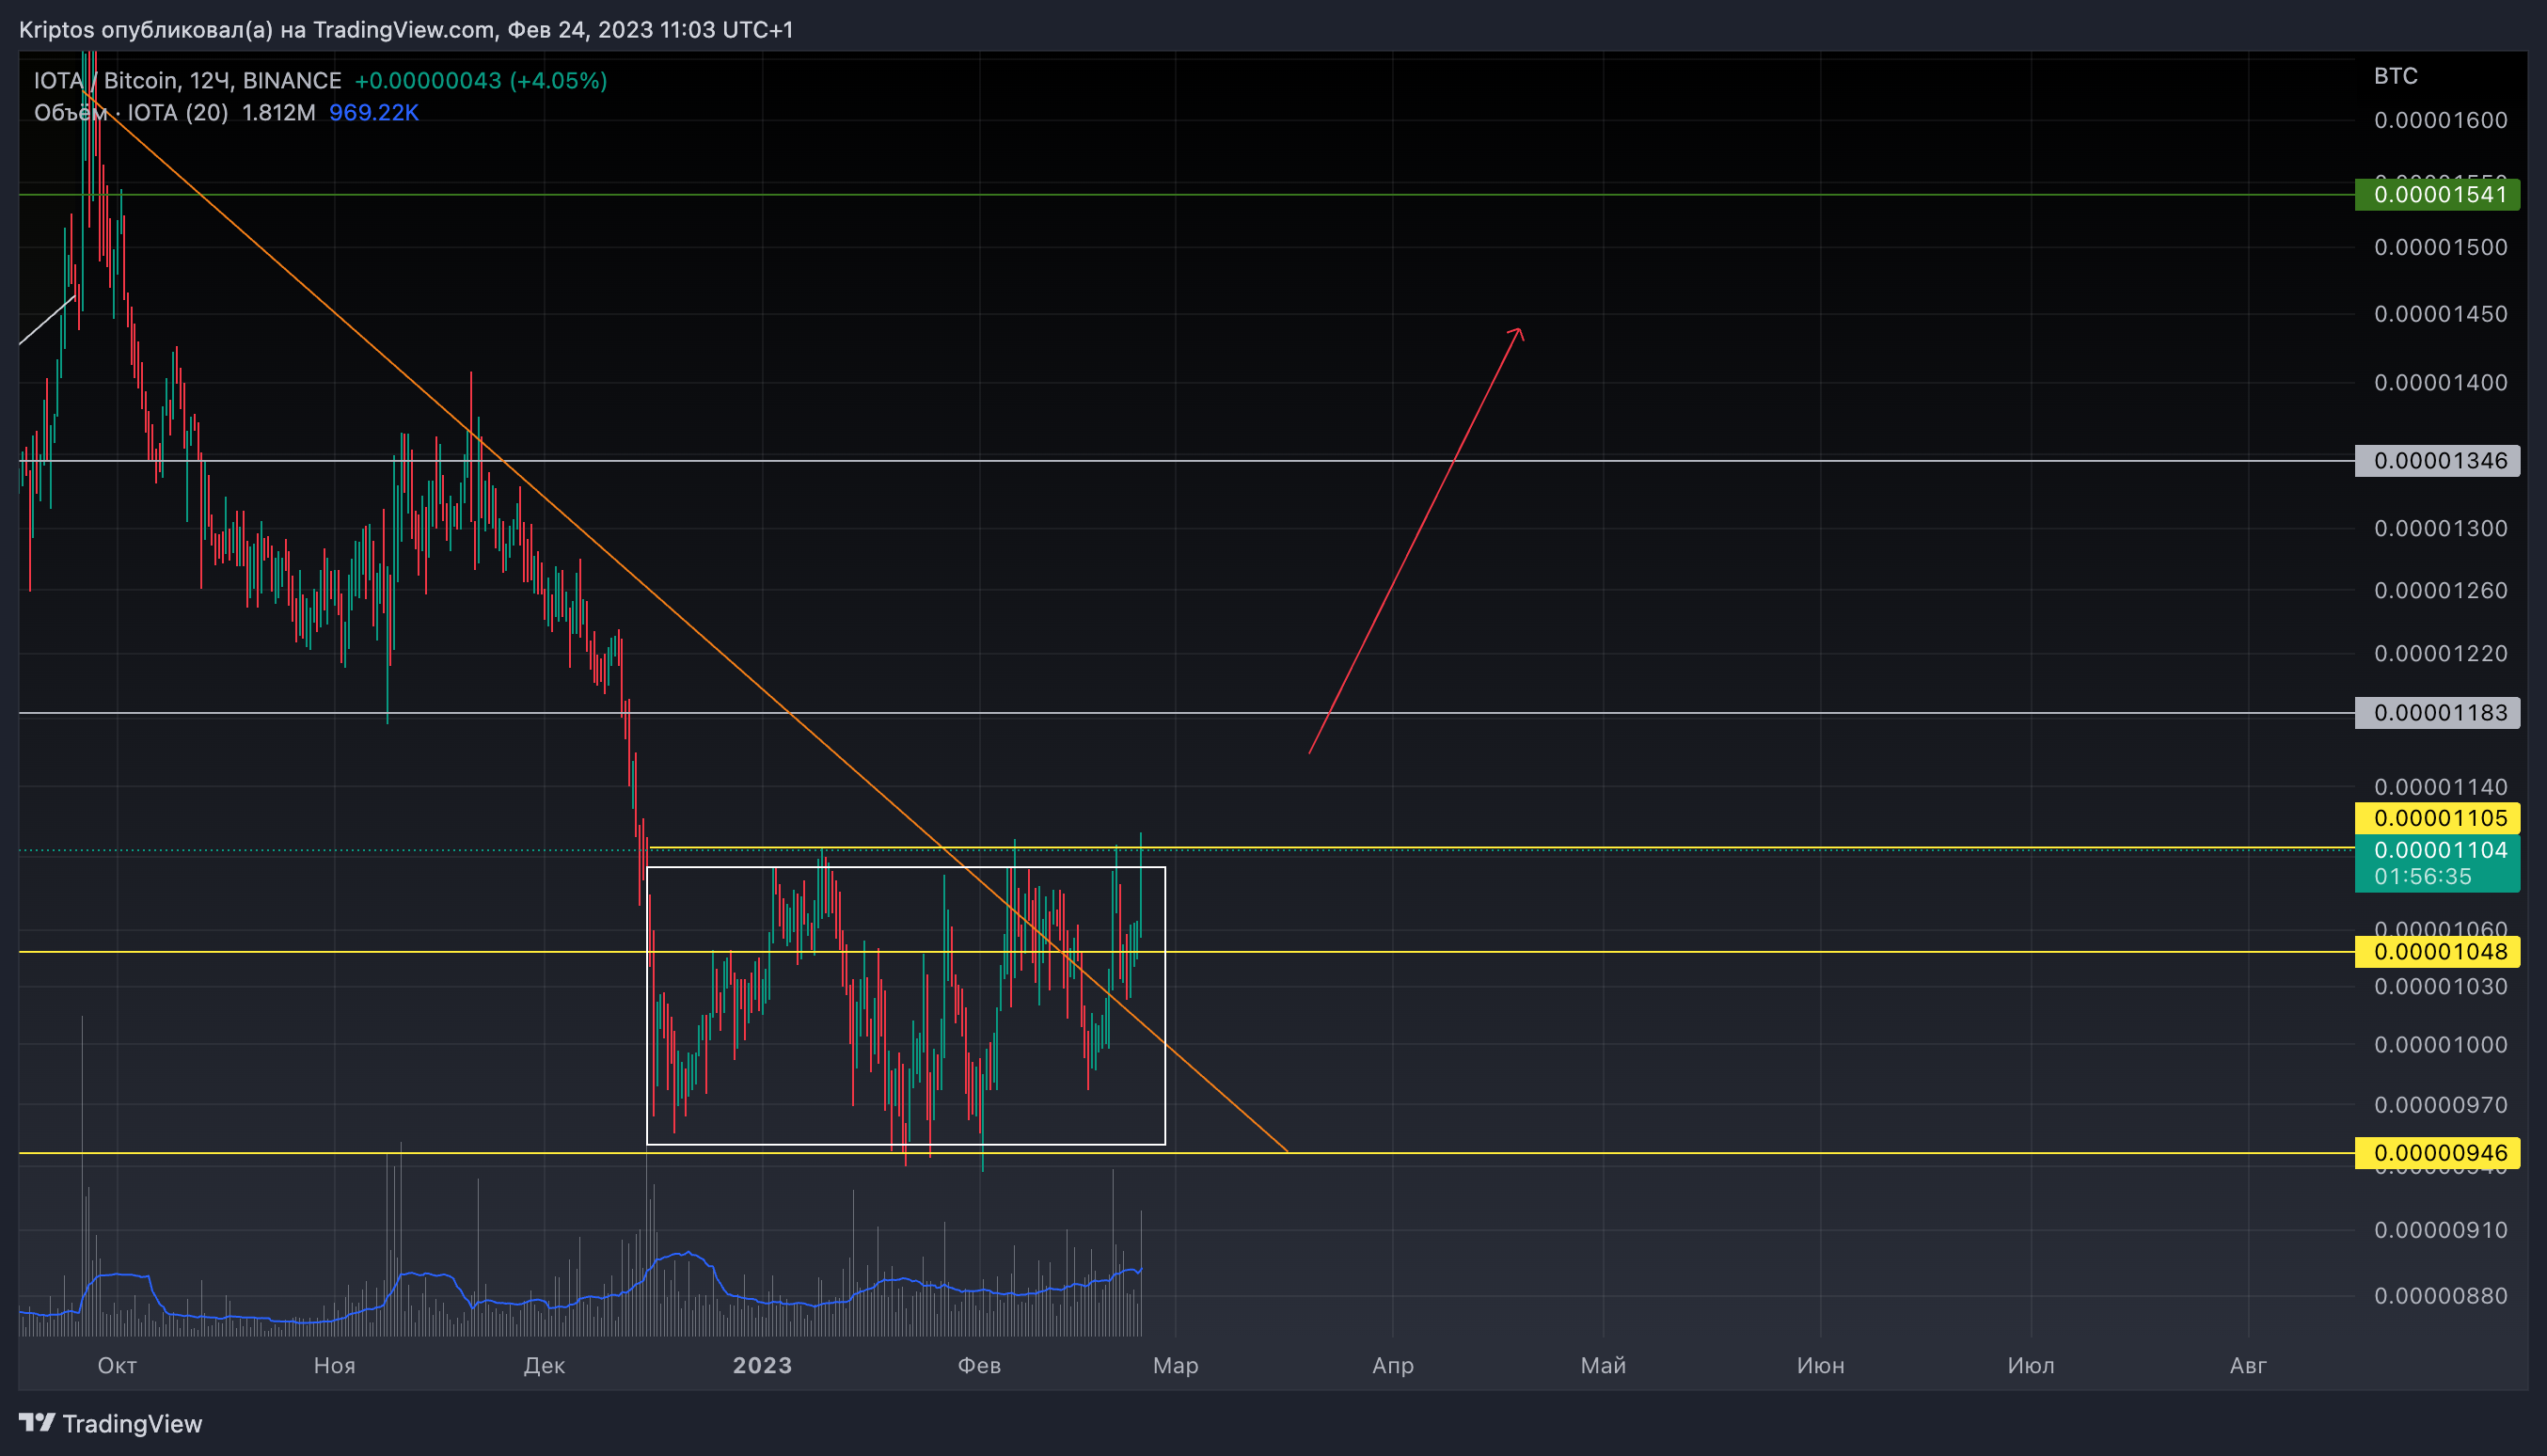This screenshot has width=2547, height=1456.
Task: Click the 0.00001450 price axis tick
Action: pyautogui.click(x=2440, y=314)
